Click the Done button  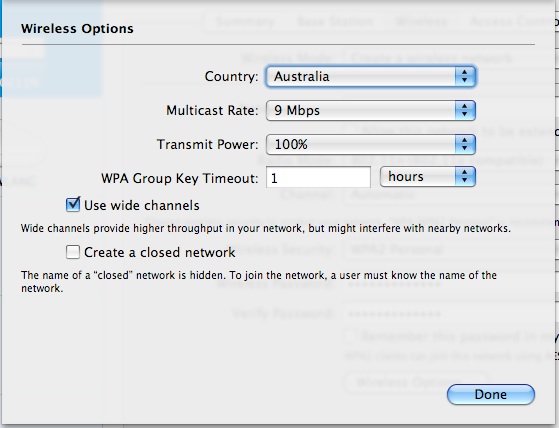click(x=491, y=395)
